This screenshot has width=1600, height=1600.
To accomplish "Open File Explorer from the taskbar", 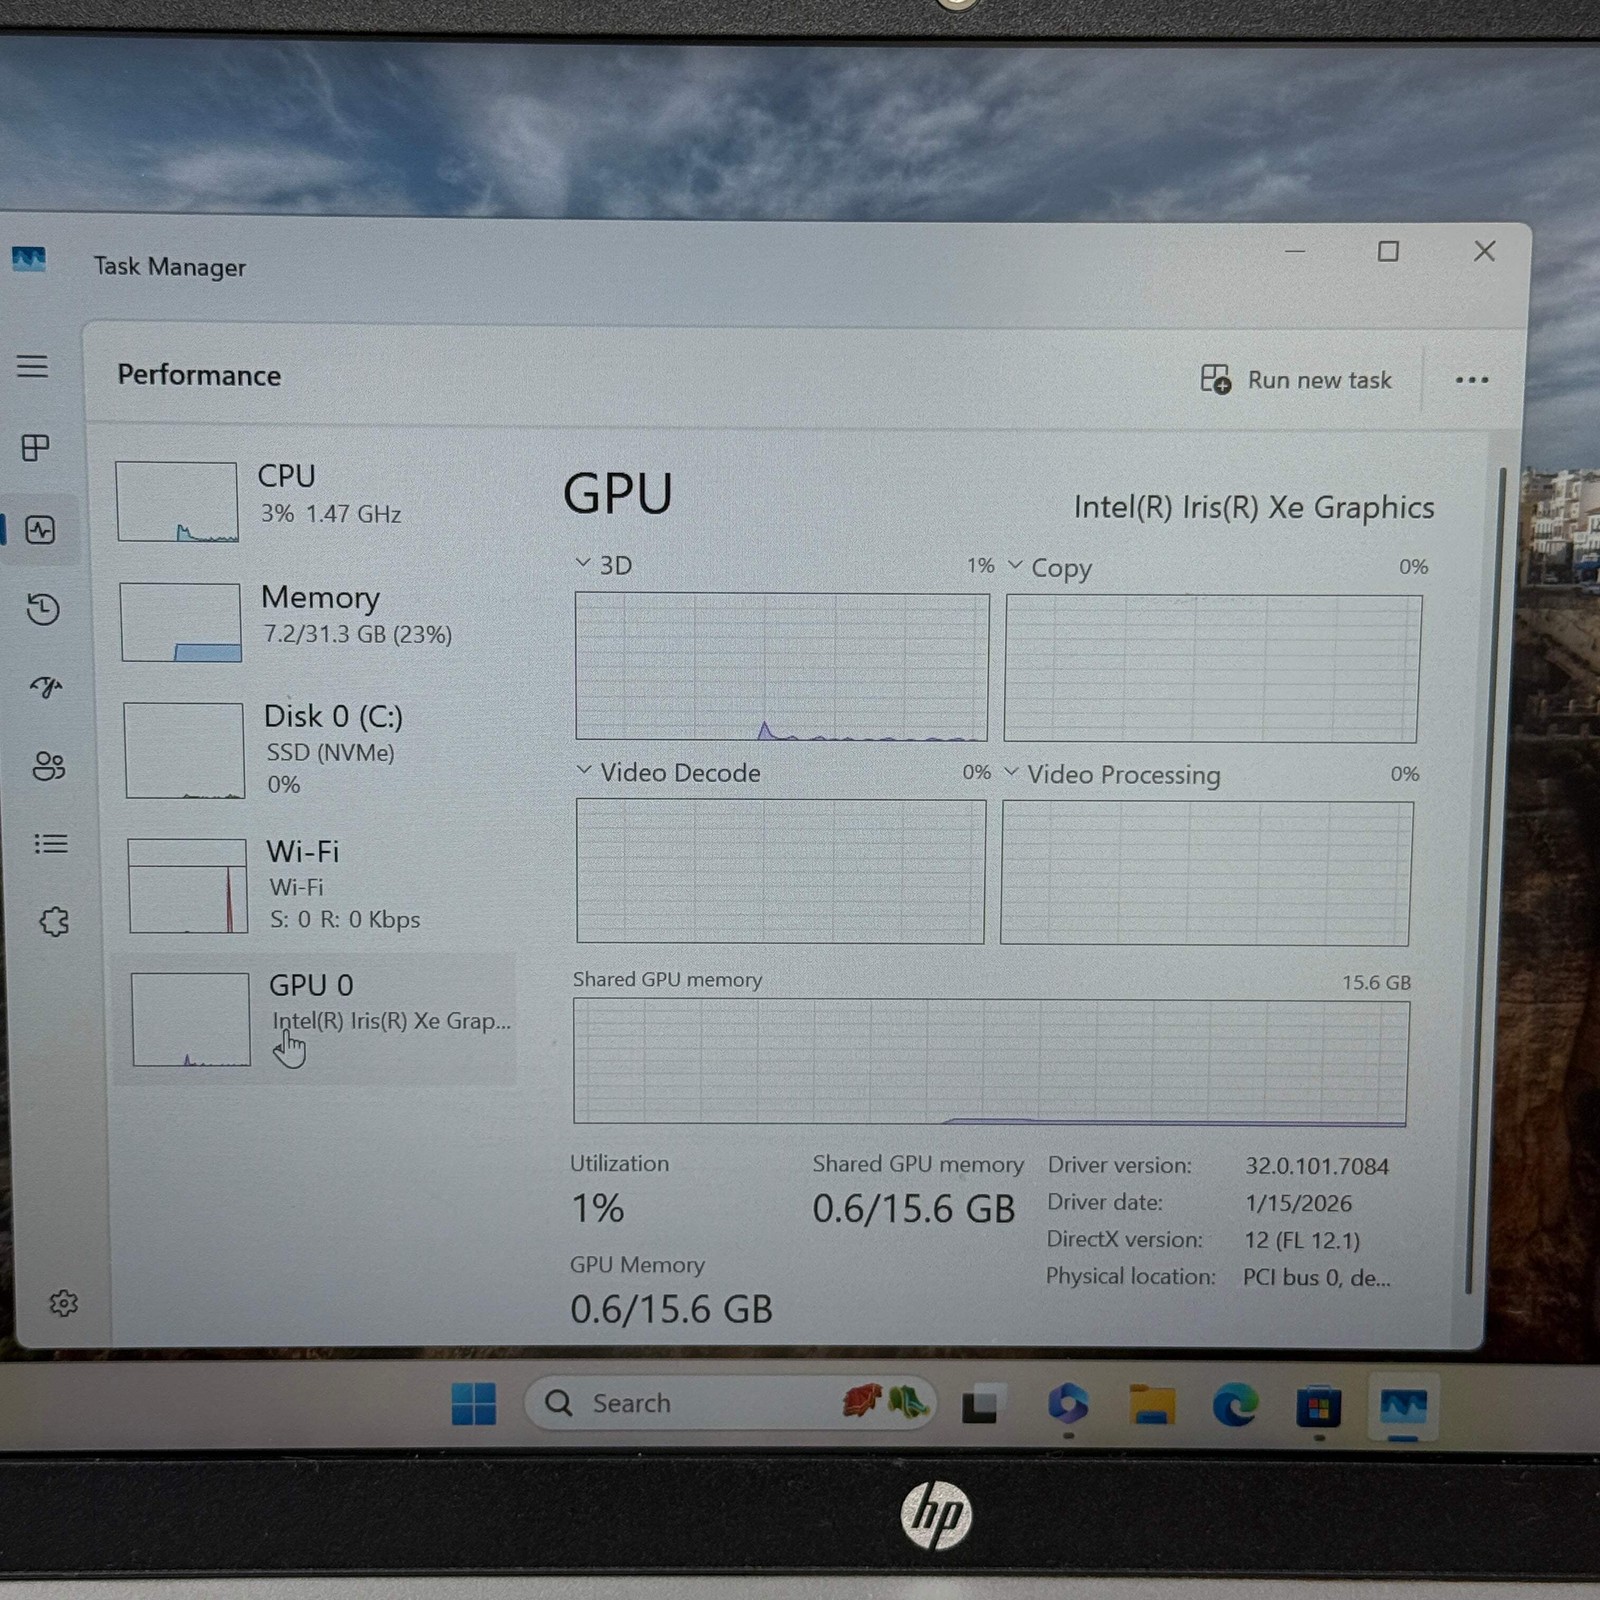I will pyautogui.click(x=1152, y=1405).
